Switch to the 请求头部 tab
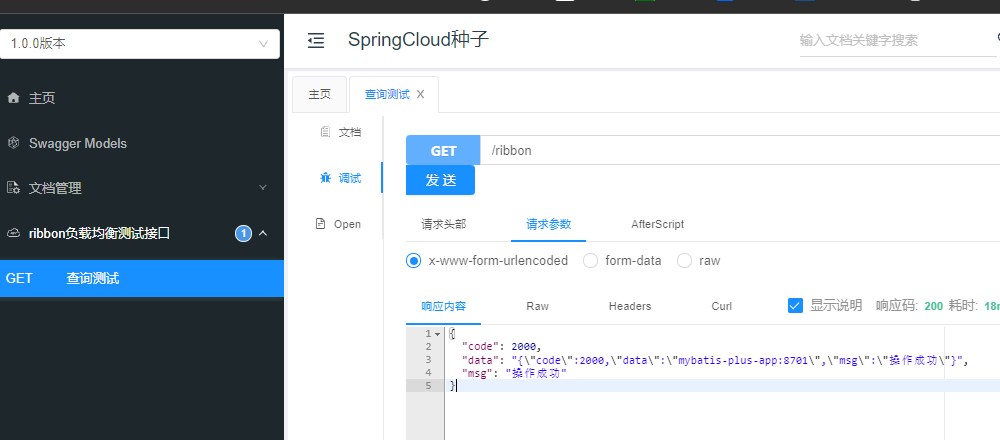 (444, 224)
